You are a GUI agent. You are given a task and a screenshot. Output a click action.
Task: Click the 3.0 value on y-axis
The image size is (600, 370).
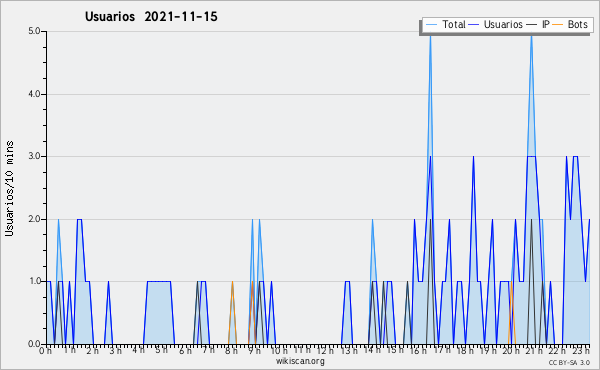click(34, 156)
